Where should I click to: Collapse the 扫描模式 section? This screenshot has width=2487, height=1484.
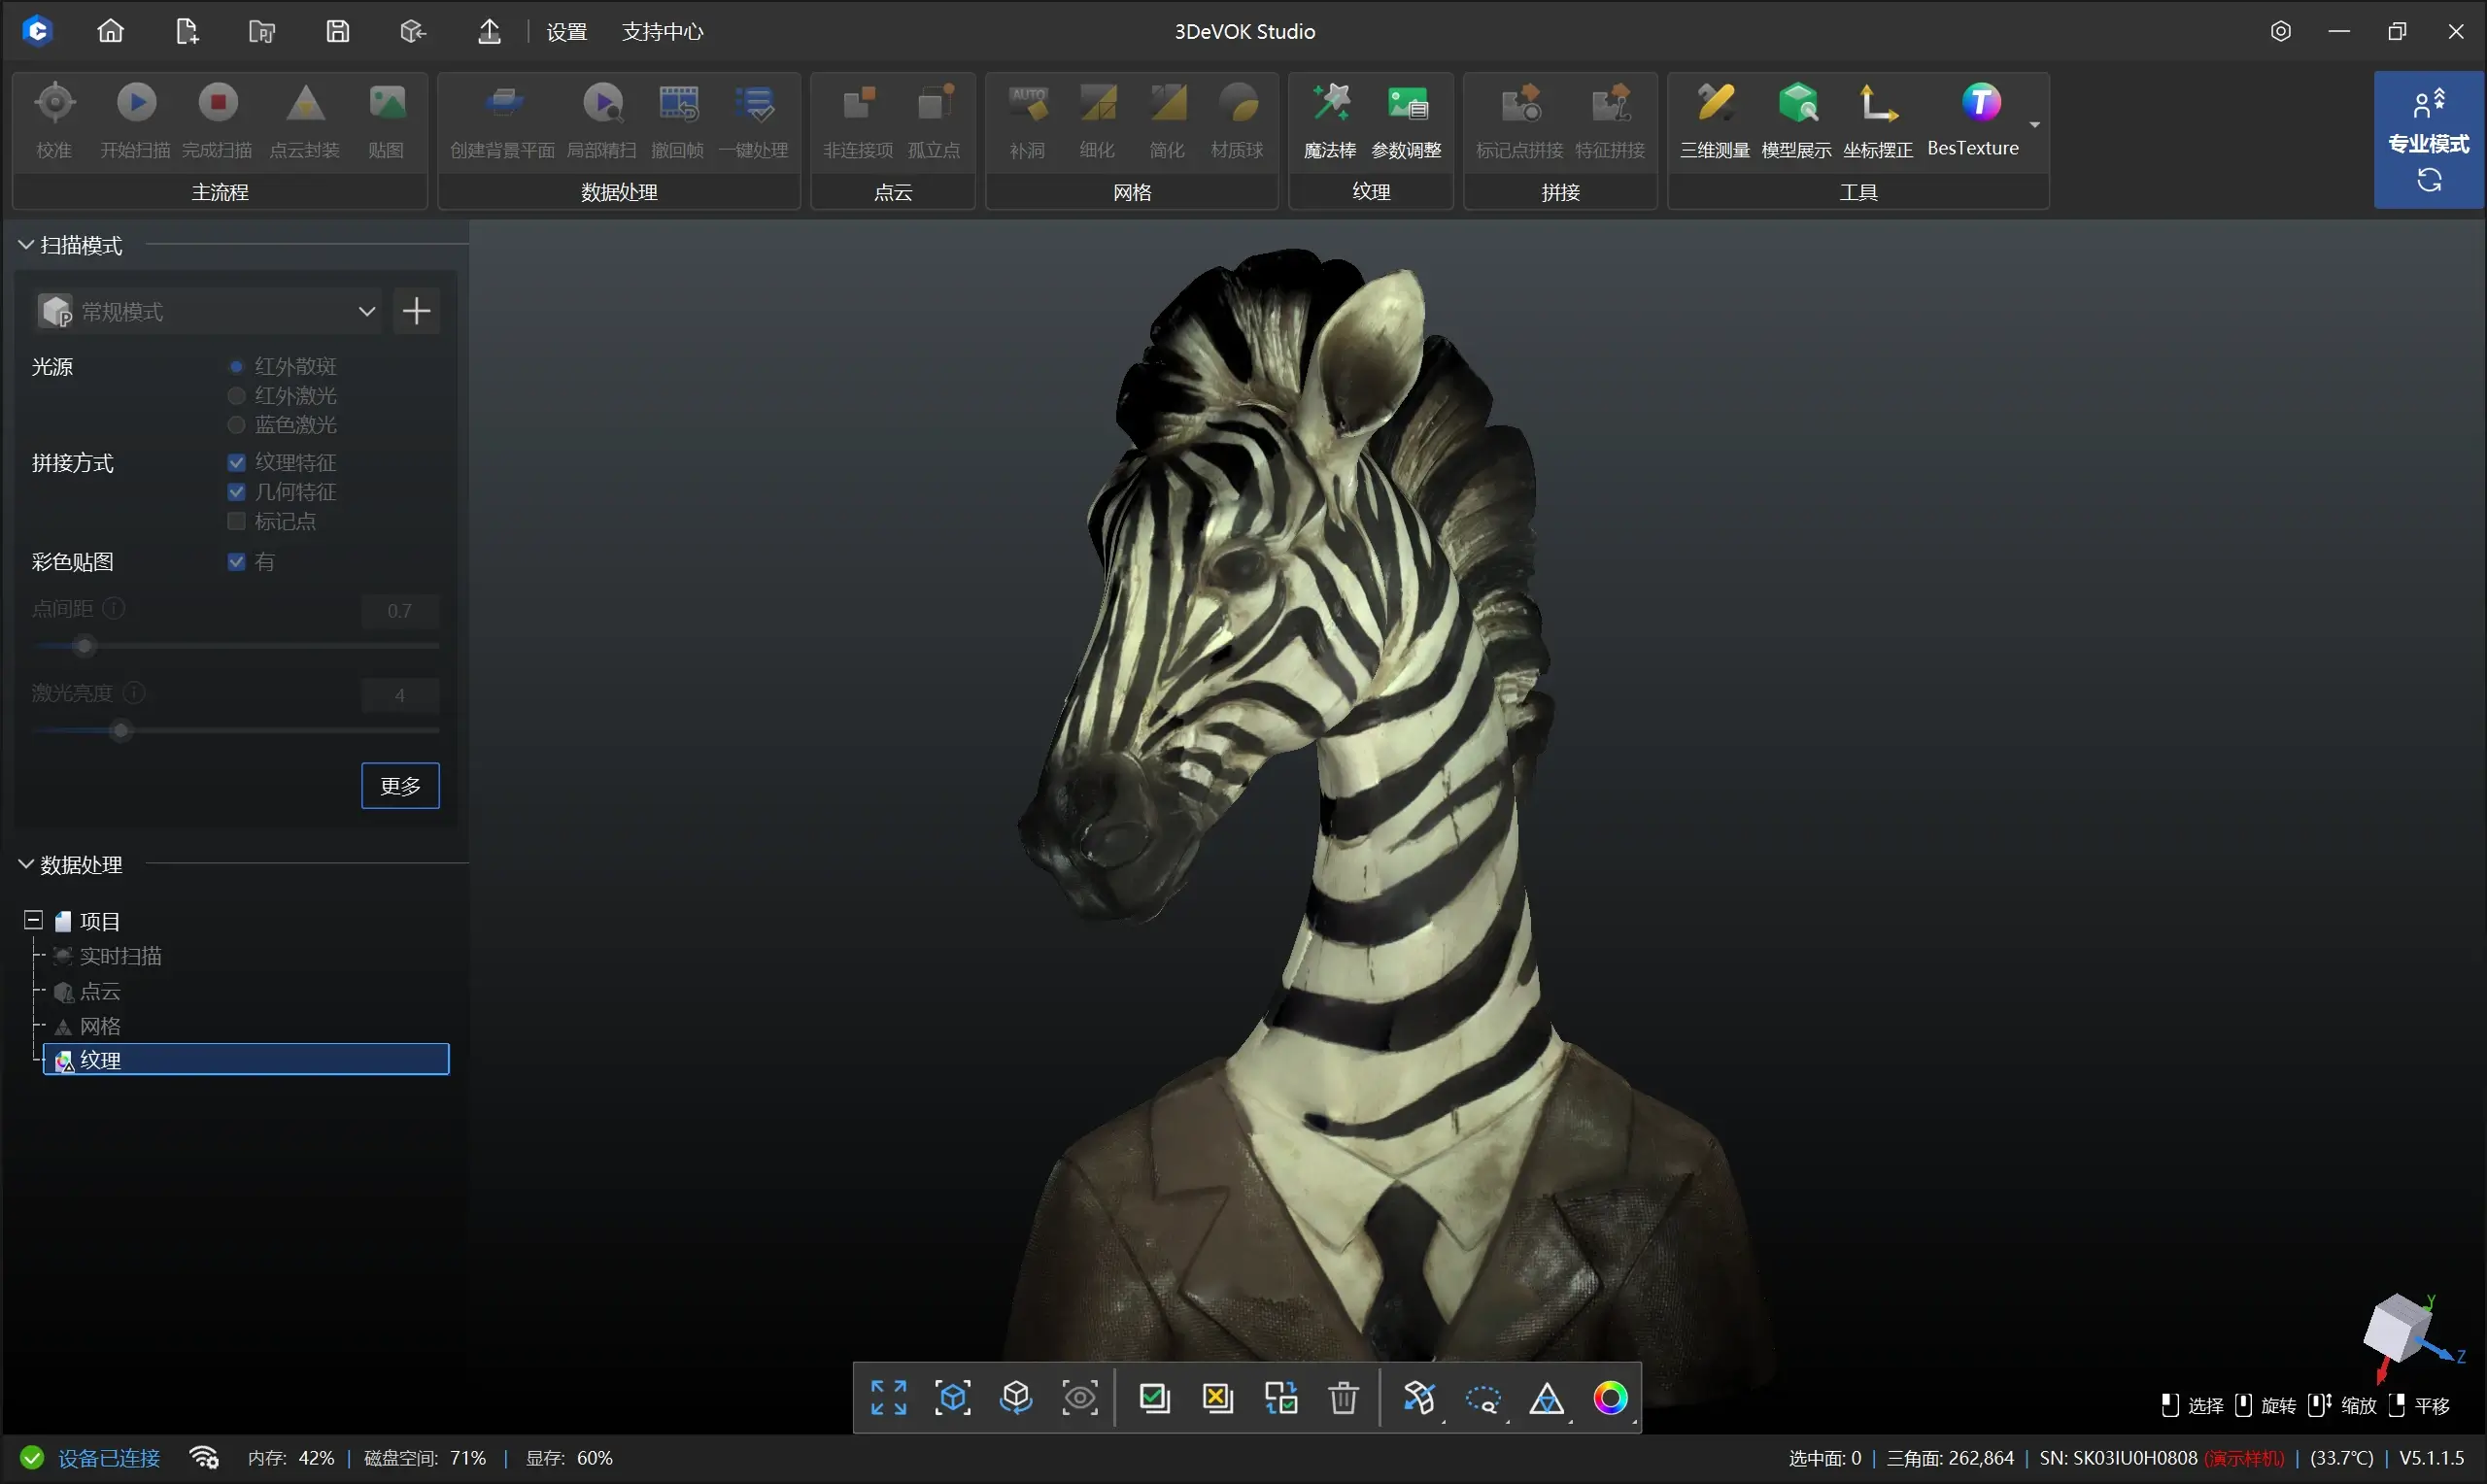click(x=26, y=245)
